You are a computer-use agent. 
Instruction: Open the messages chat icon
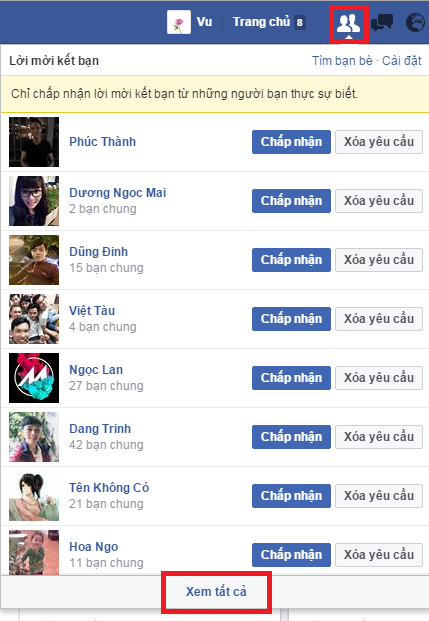pyautogui.click(x=382, y=23)
